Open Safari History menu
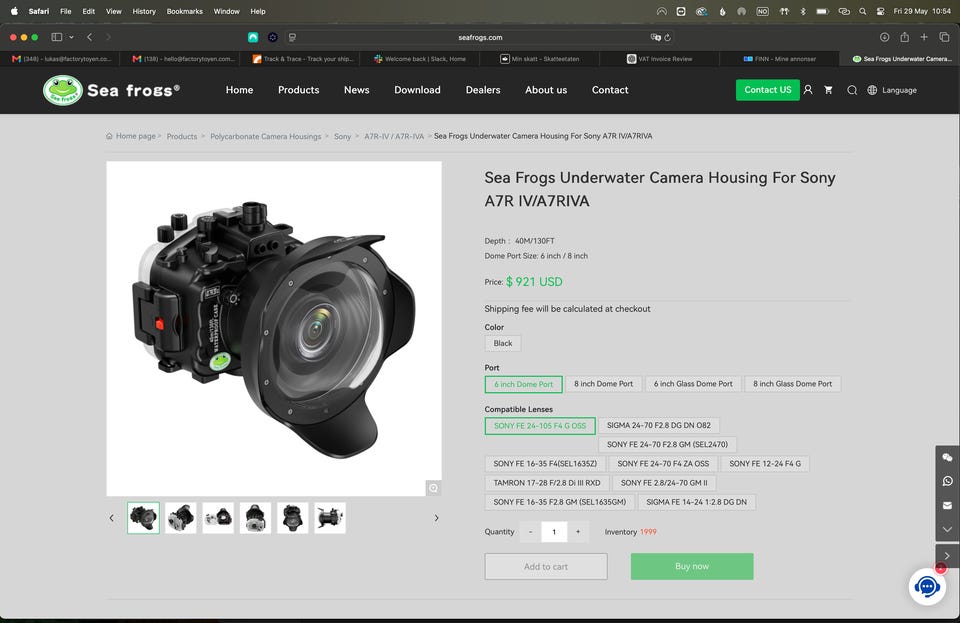960x623 pixels. (144, 11)
